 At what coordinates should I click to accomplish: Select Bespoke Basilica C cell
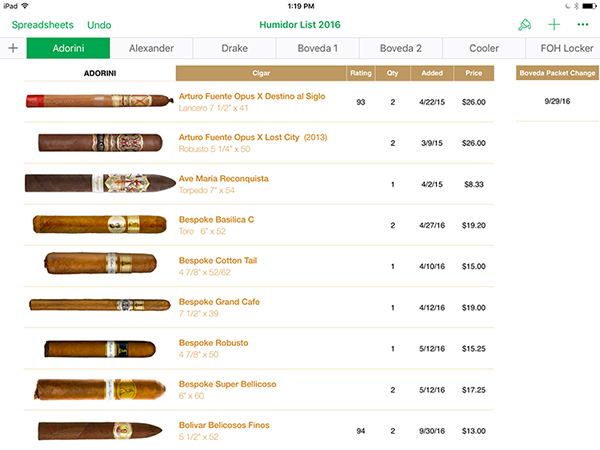(261, 225)
